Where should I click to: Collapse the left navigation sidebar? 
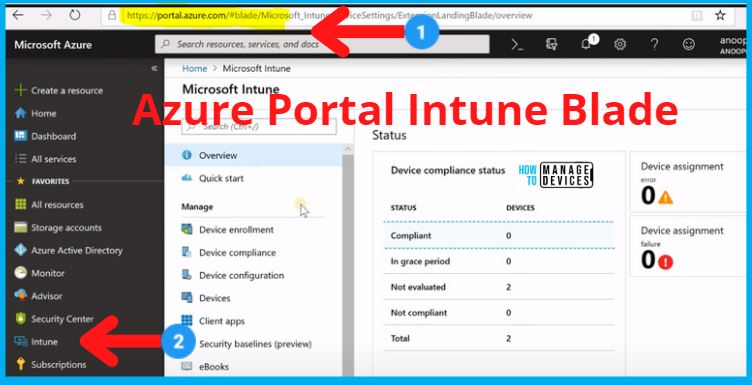click(154, 69)
